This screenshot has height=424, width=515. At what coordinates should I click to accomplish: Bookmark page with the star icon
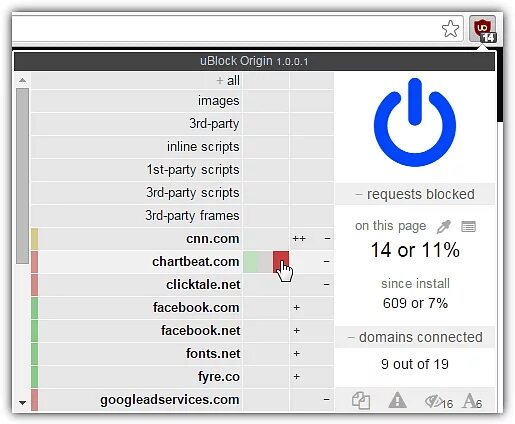(x=450, y=29)
